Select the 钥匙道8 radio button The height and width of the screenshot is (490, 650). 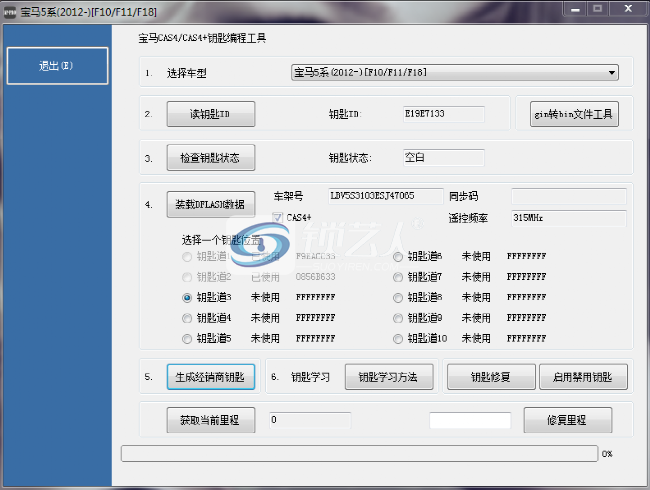(x=398, y=298)
